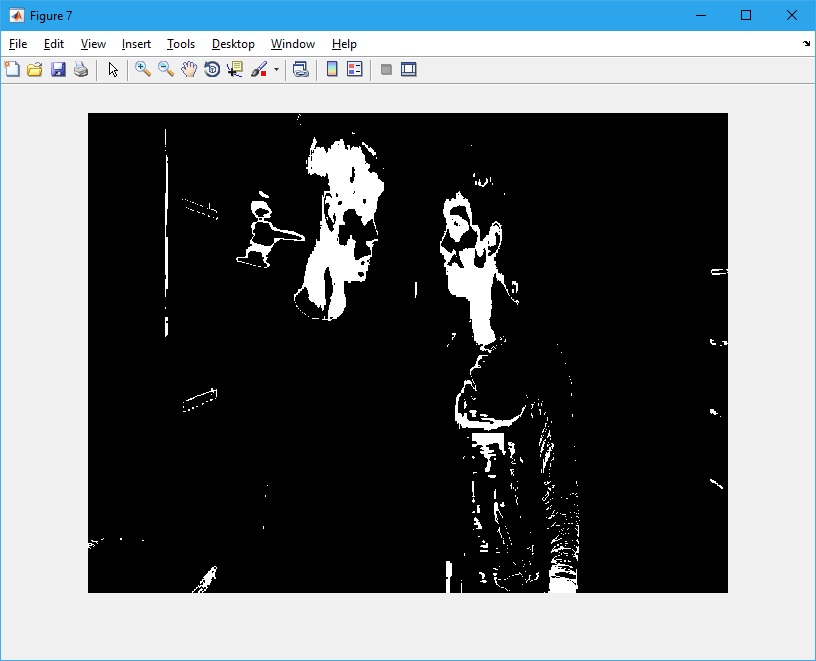The height and width of the screenshot is (661, 816).
Task: Select the Rotate 3D tool
Action: click(212, 70)
